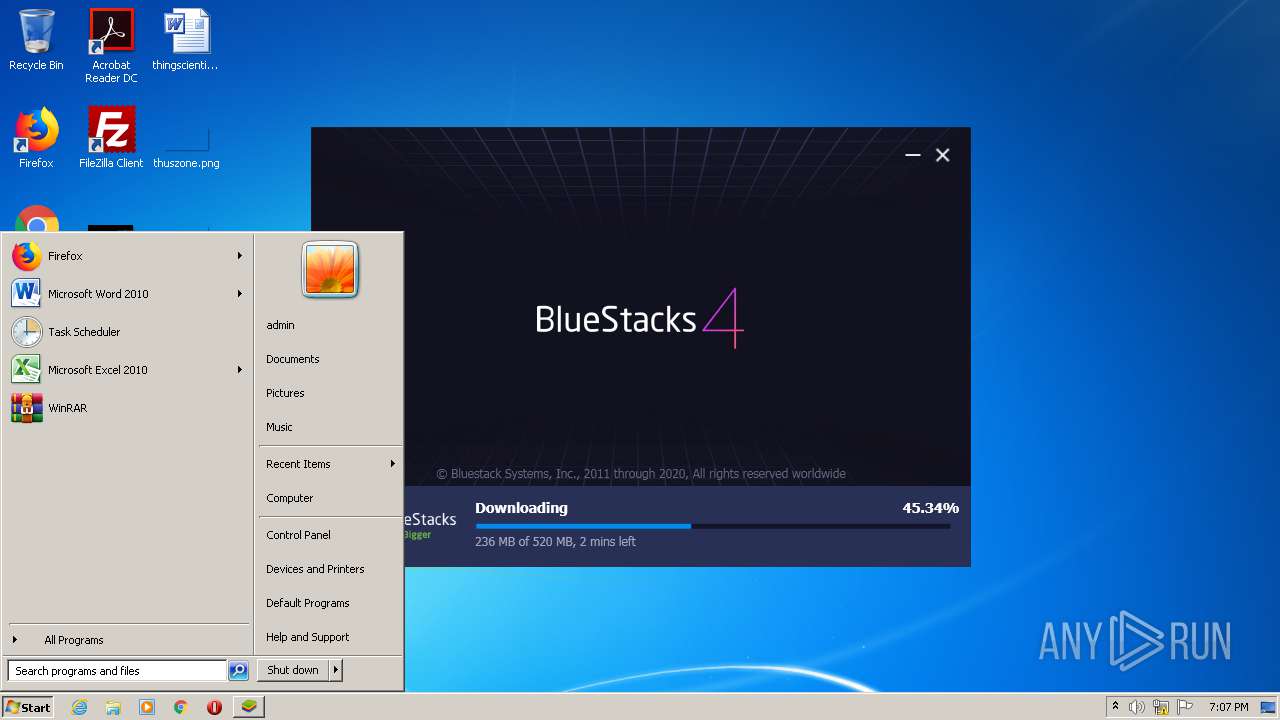Screen dimensions: 1280x720
Task: Open the admin user folder
Action: coord(280,325)
